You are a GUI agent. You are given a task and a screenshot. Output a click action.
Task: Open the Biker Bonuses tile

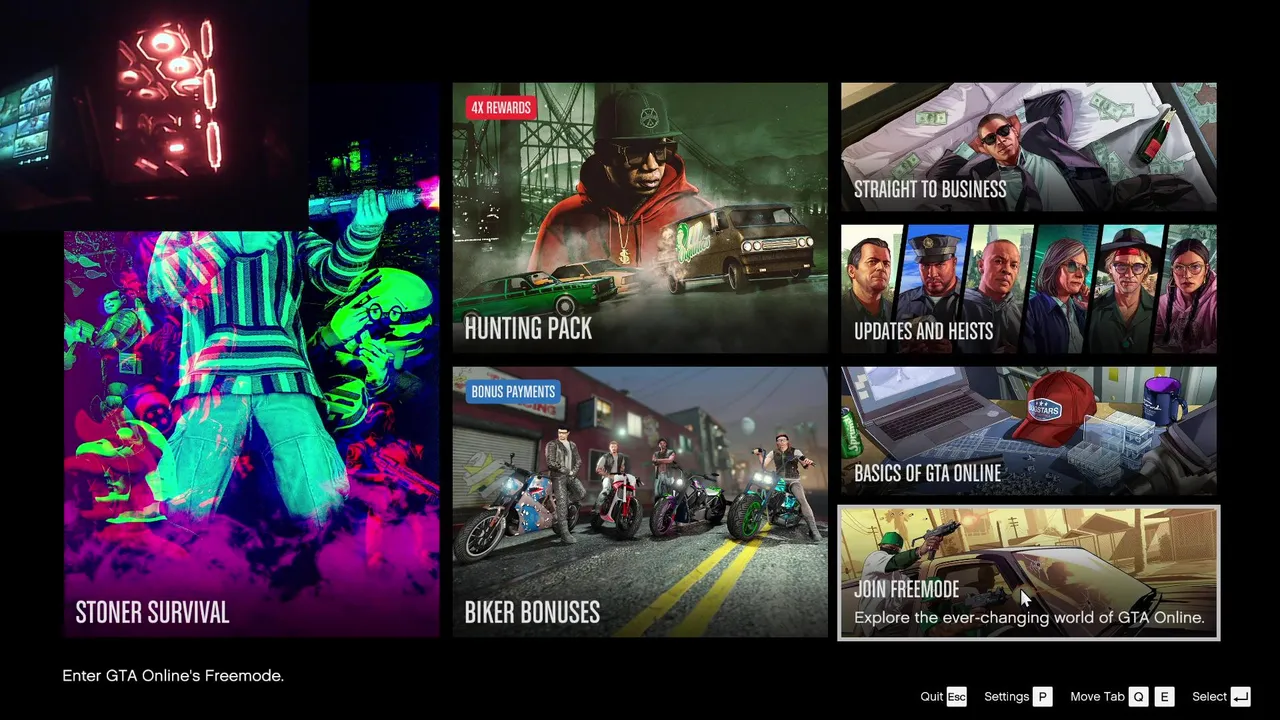[640, 502]
